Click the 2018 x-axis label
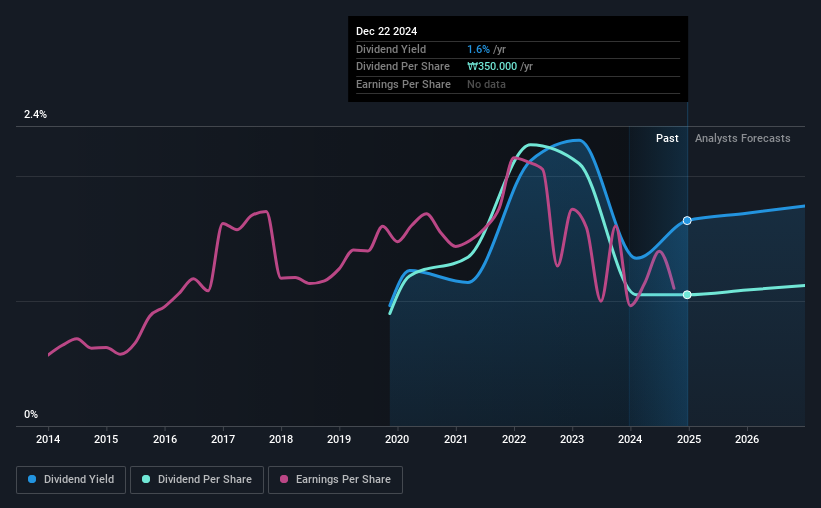This screenshot has height=508, width=821. pyautogui.click(x=281, y=439)
